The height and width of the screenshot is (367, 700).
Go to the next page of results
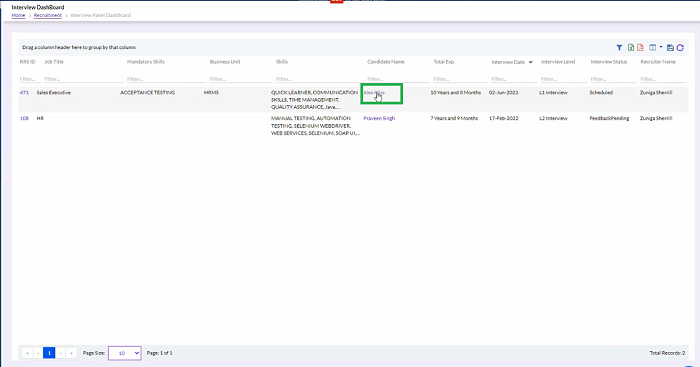click(60, 353)
